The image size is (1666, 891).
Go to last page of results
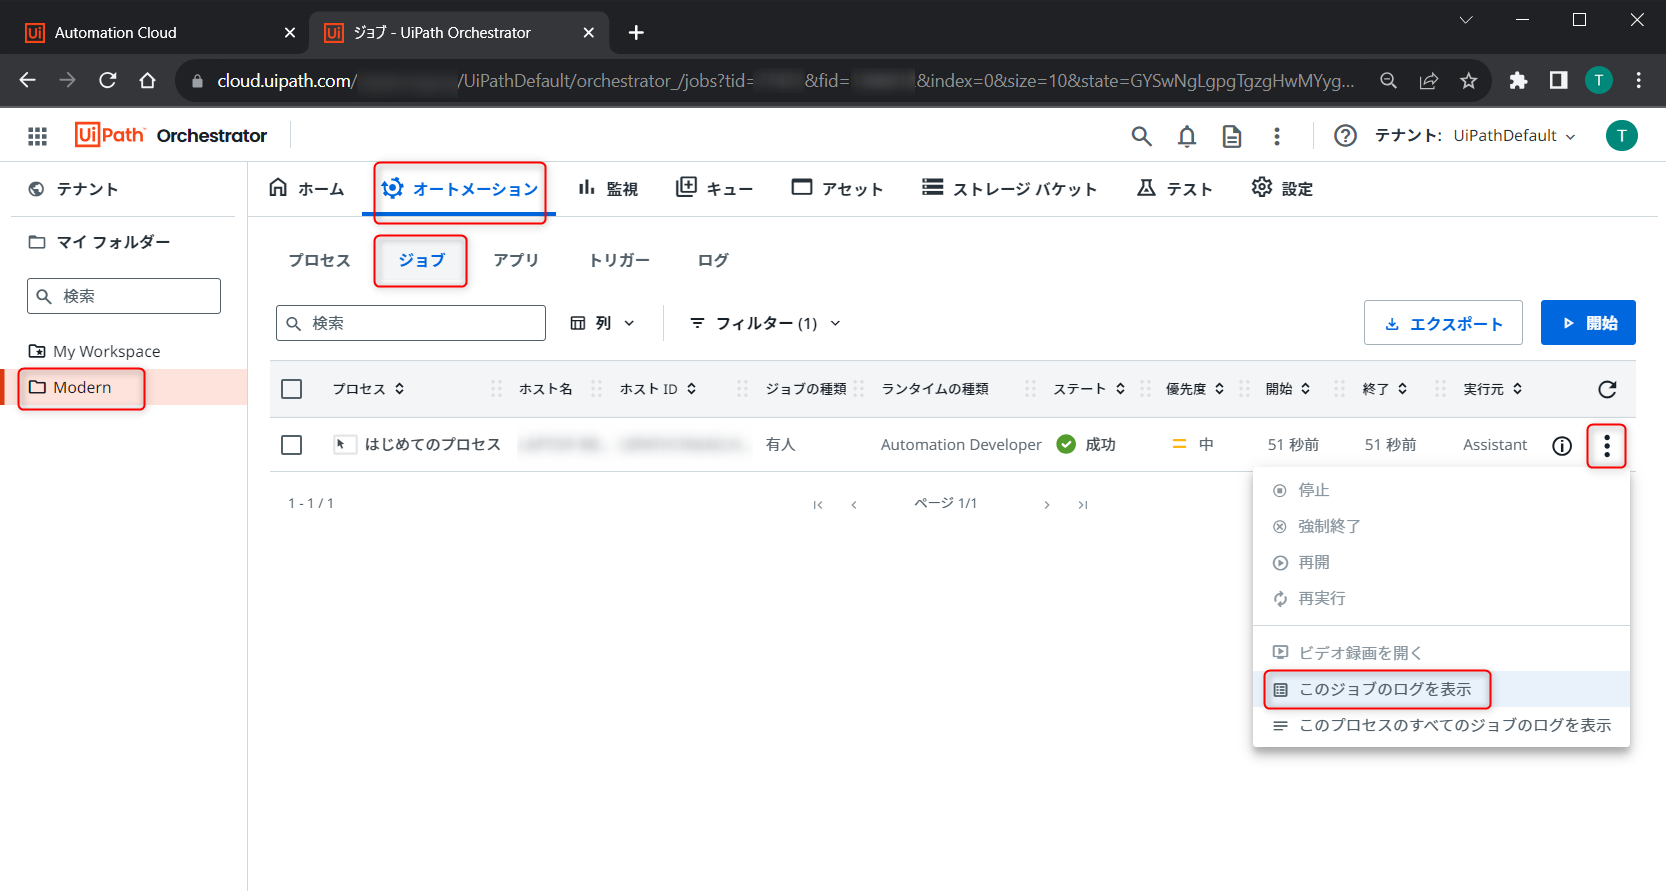tap(1083, 505)
